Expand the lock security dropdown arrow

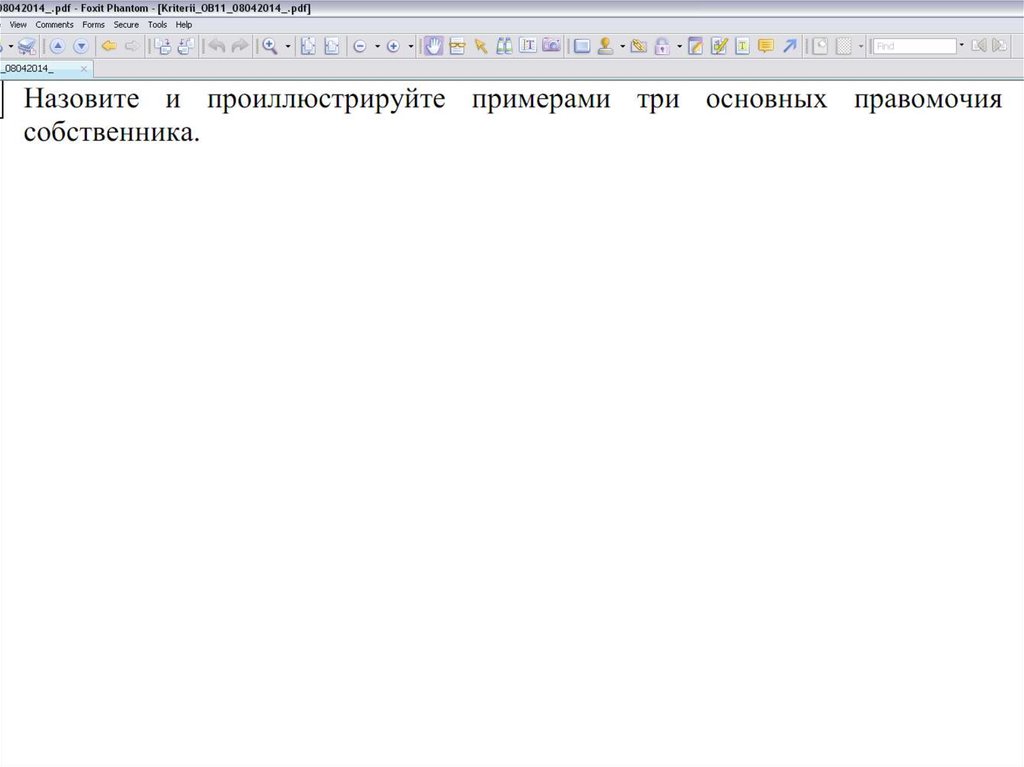click(x=679, y=46)
